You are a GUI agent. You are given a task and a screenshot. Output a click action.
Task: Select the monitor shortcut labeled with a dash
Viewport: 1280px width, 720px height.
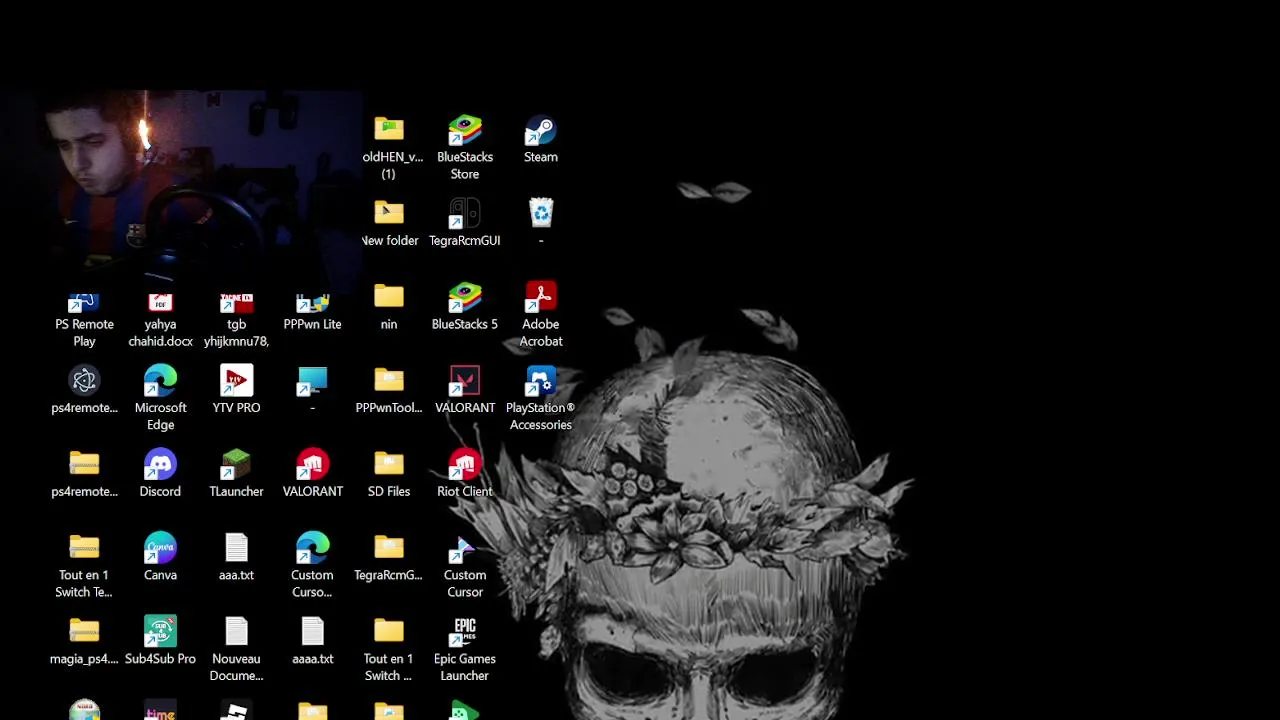(x=312, y=390)
